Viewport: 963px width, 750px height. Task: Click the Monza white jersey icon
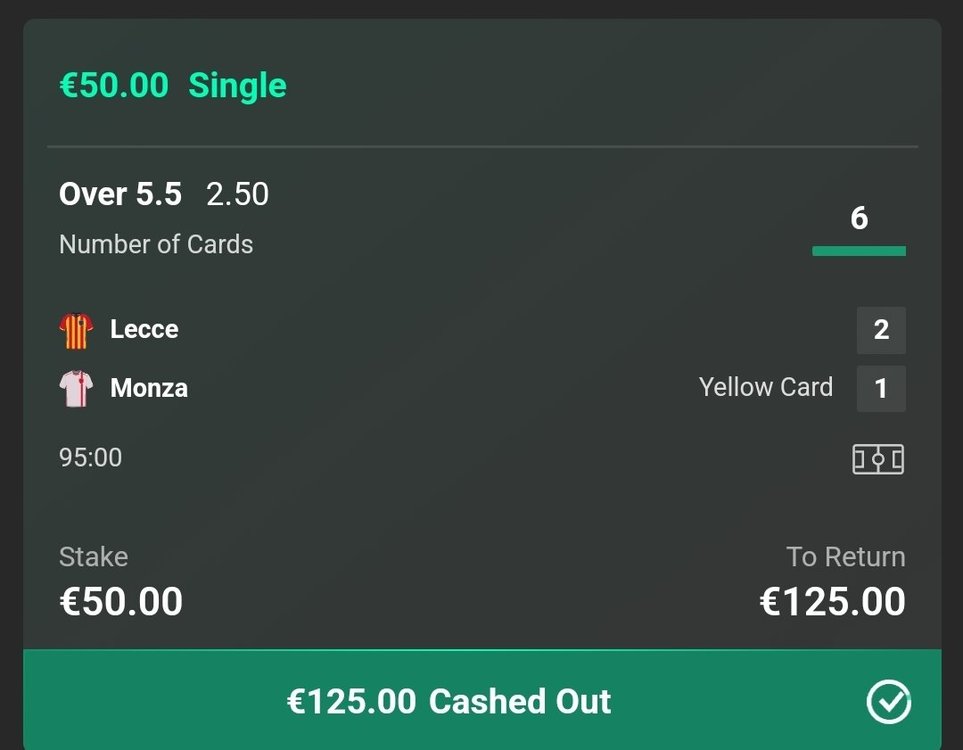76,388
